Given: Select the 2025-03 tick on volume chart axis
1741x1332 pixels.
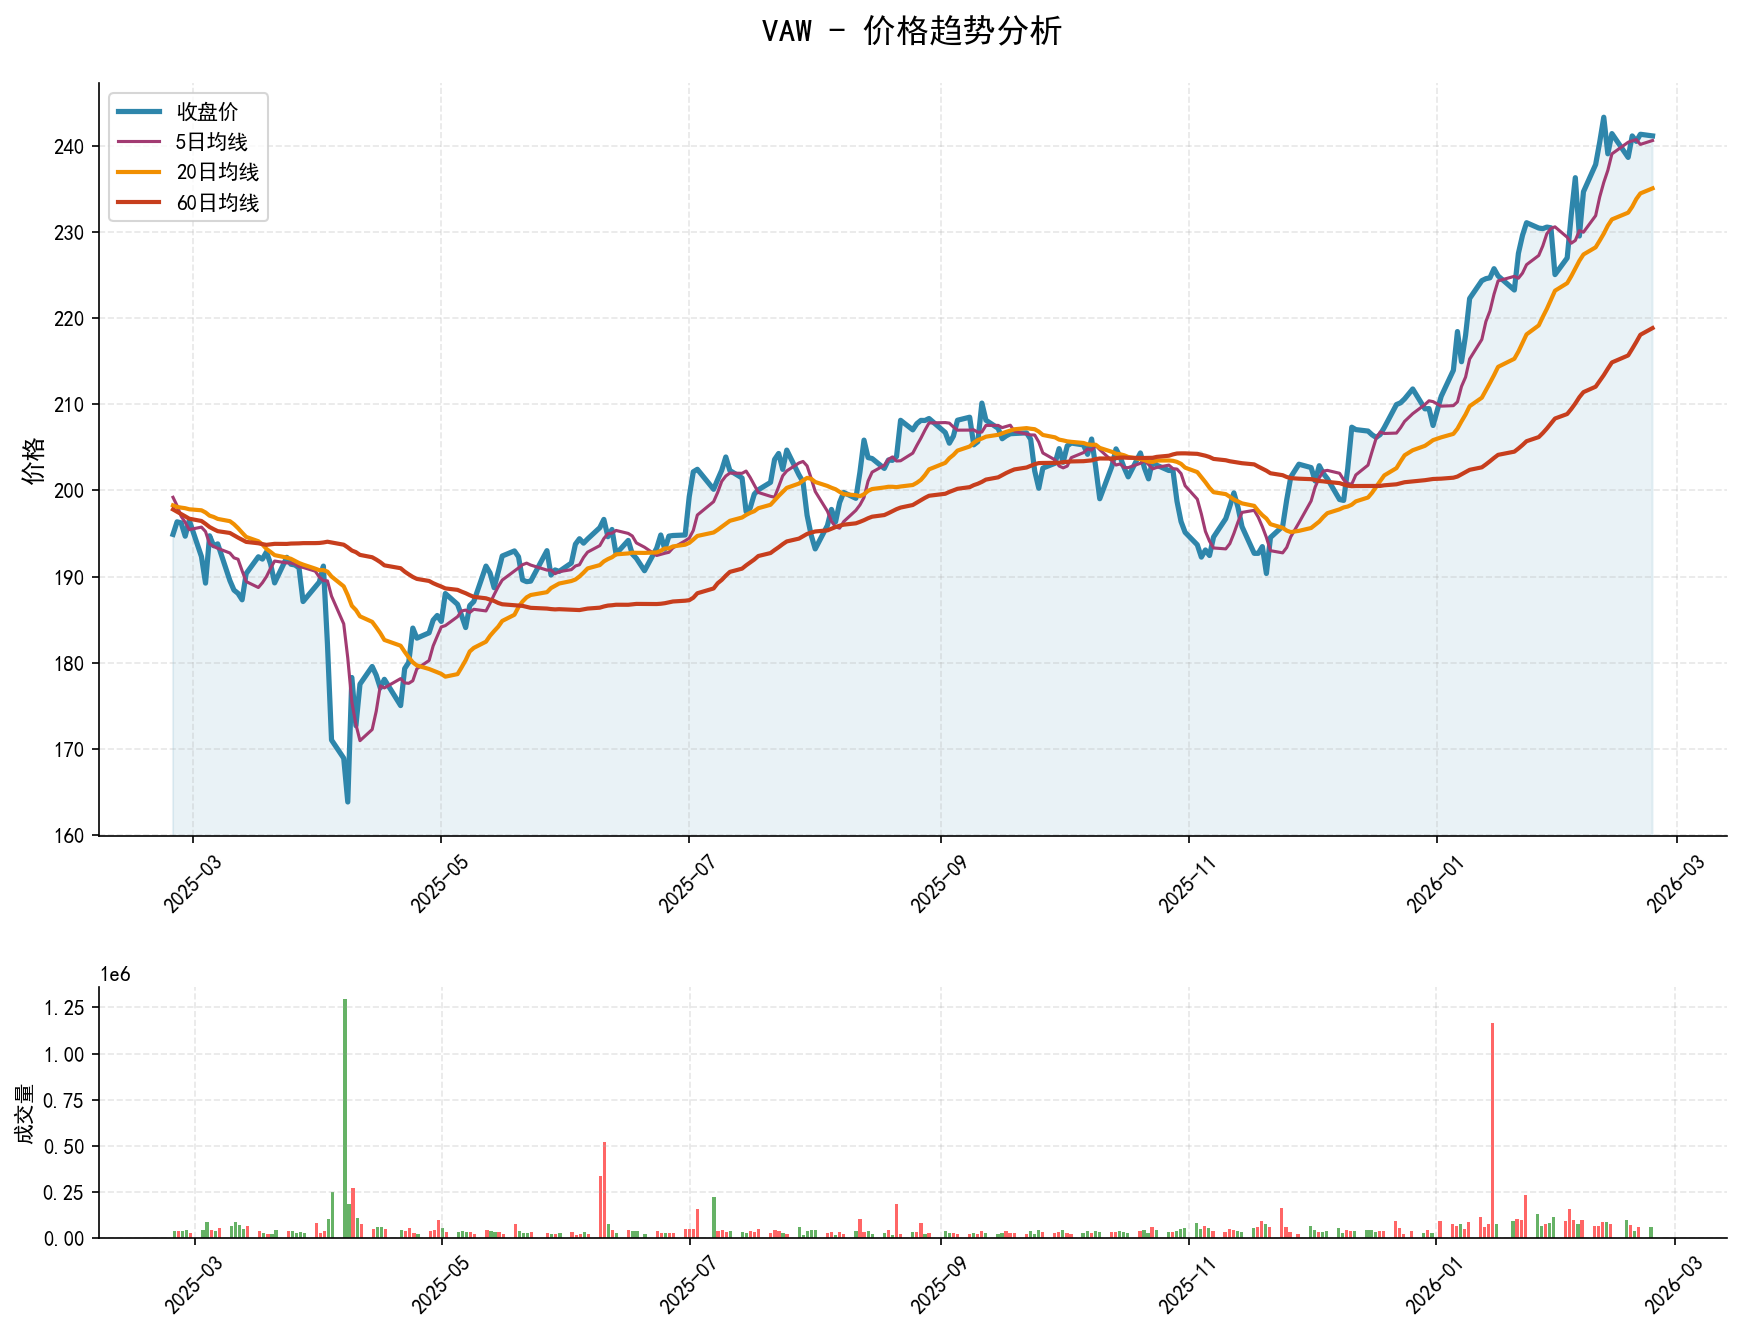Looking at the screenshot, I should (189, 1286).
